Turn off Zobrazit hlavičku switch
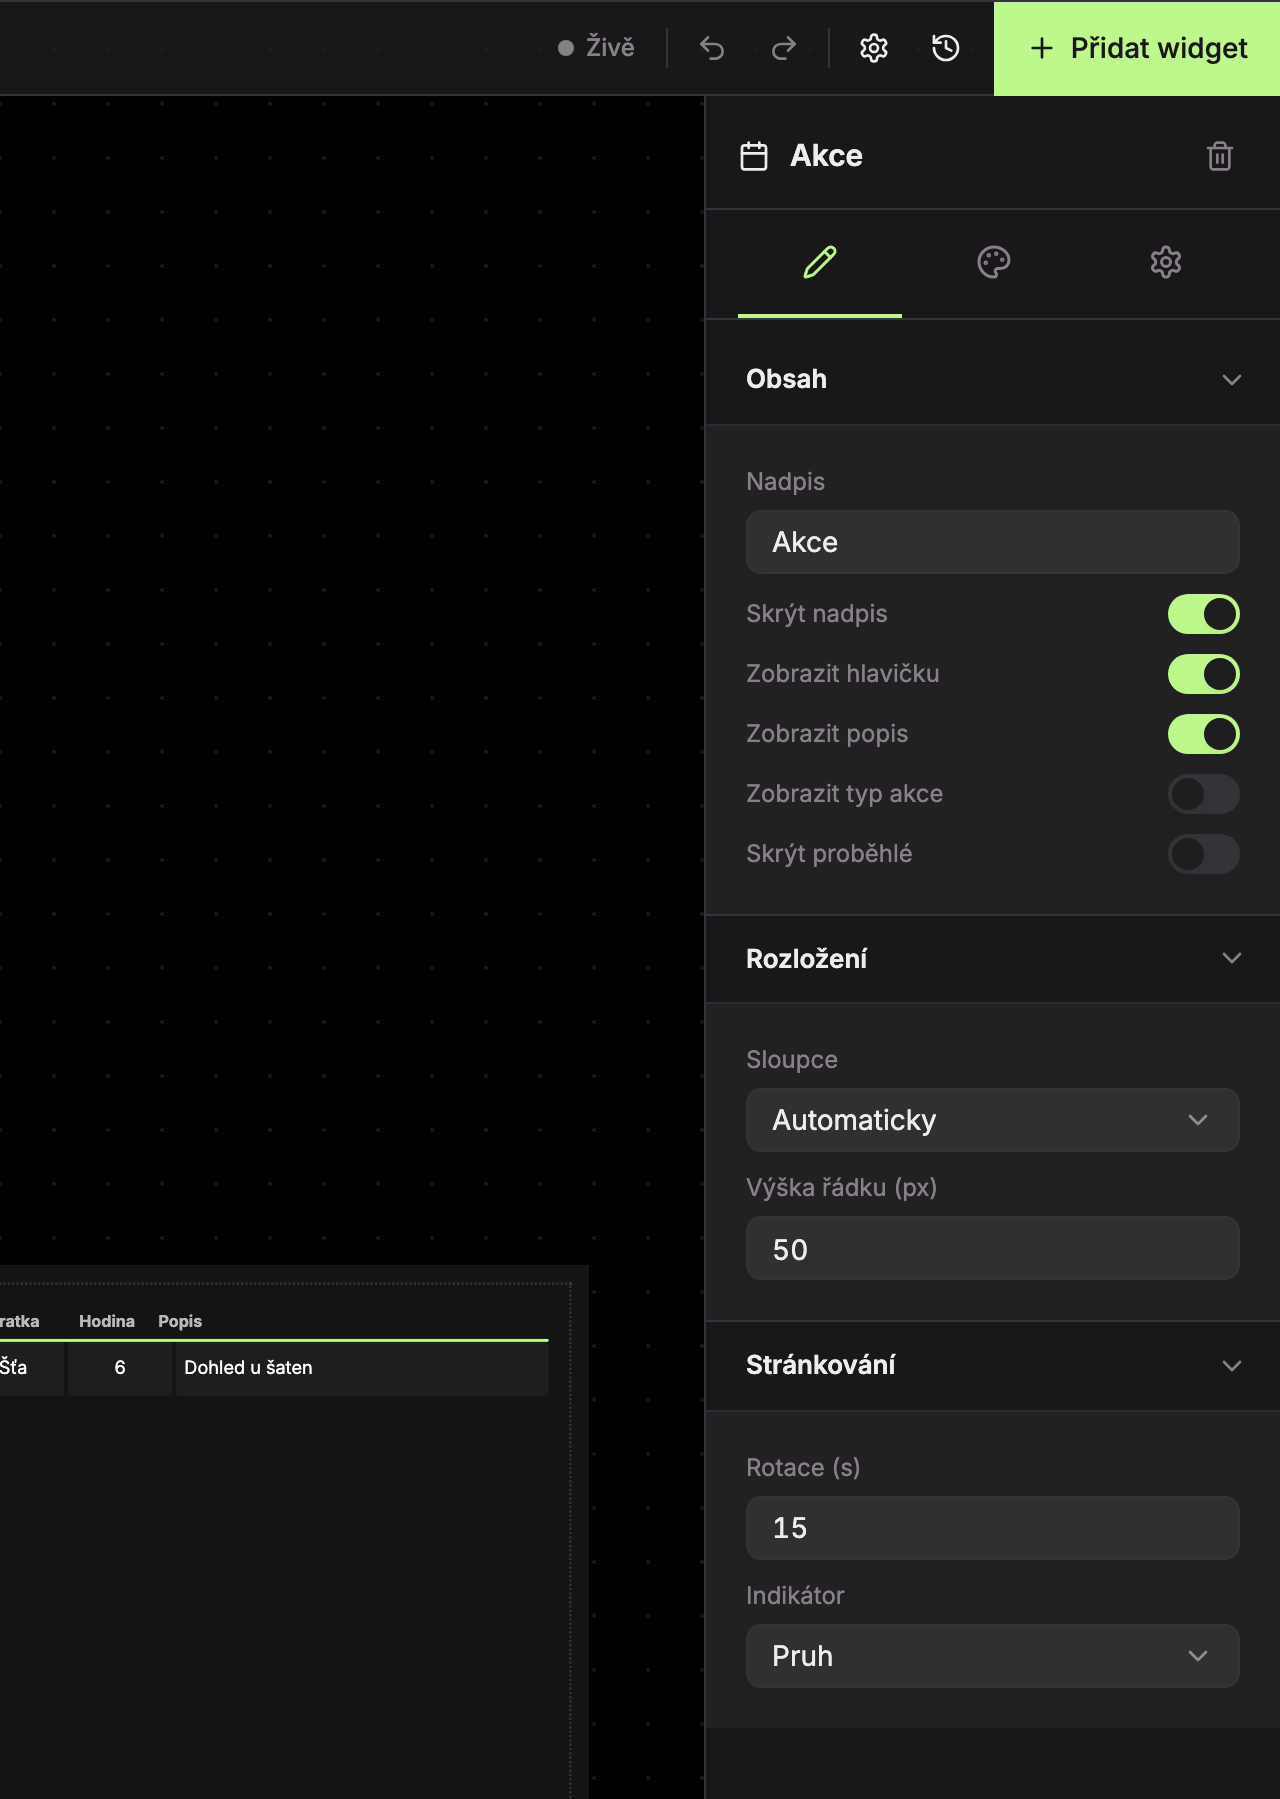 [x=1204, y=674]
